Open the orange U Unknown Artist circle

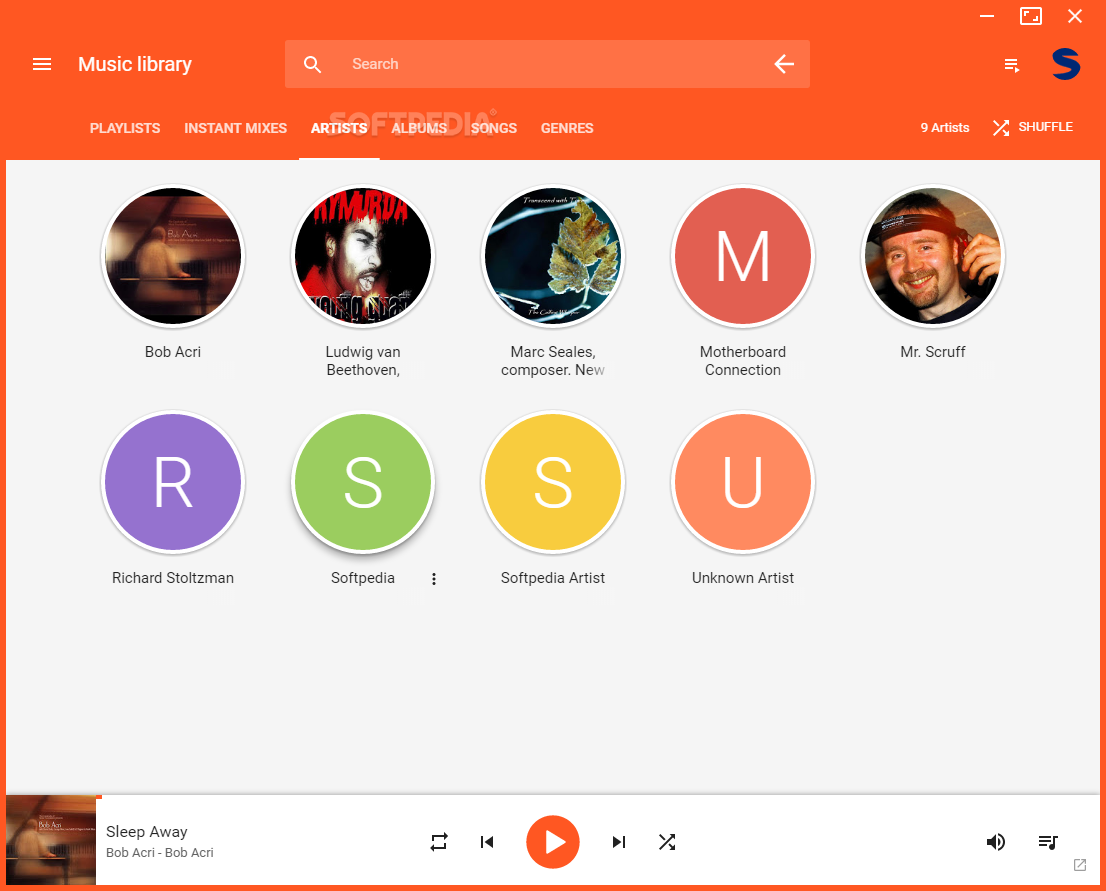[743, 482]
